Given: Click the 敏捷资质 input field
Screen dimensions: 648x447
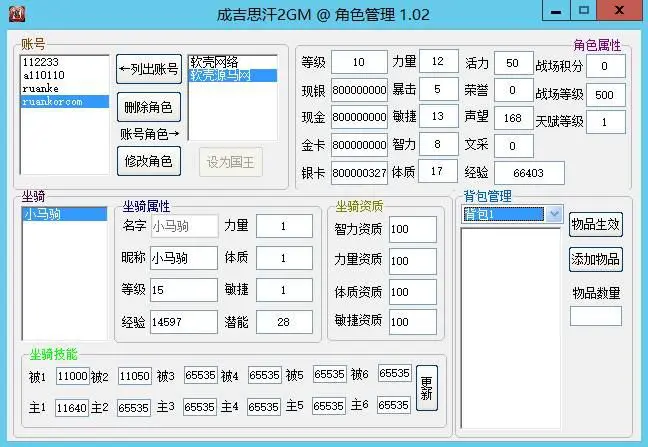Looking at the screenshot, I should tap(412, 322).
